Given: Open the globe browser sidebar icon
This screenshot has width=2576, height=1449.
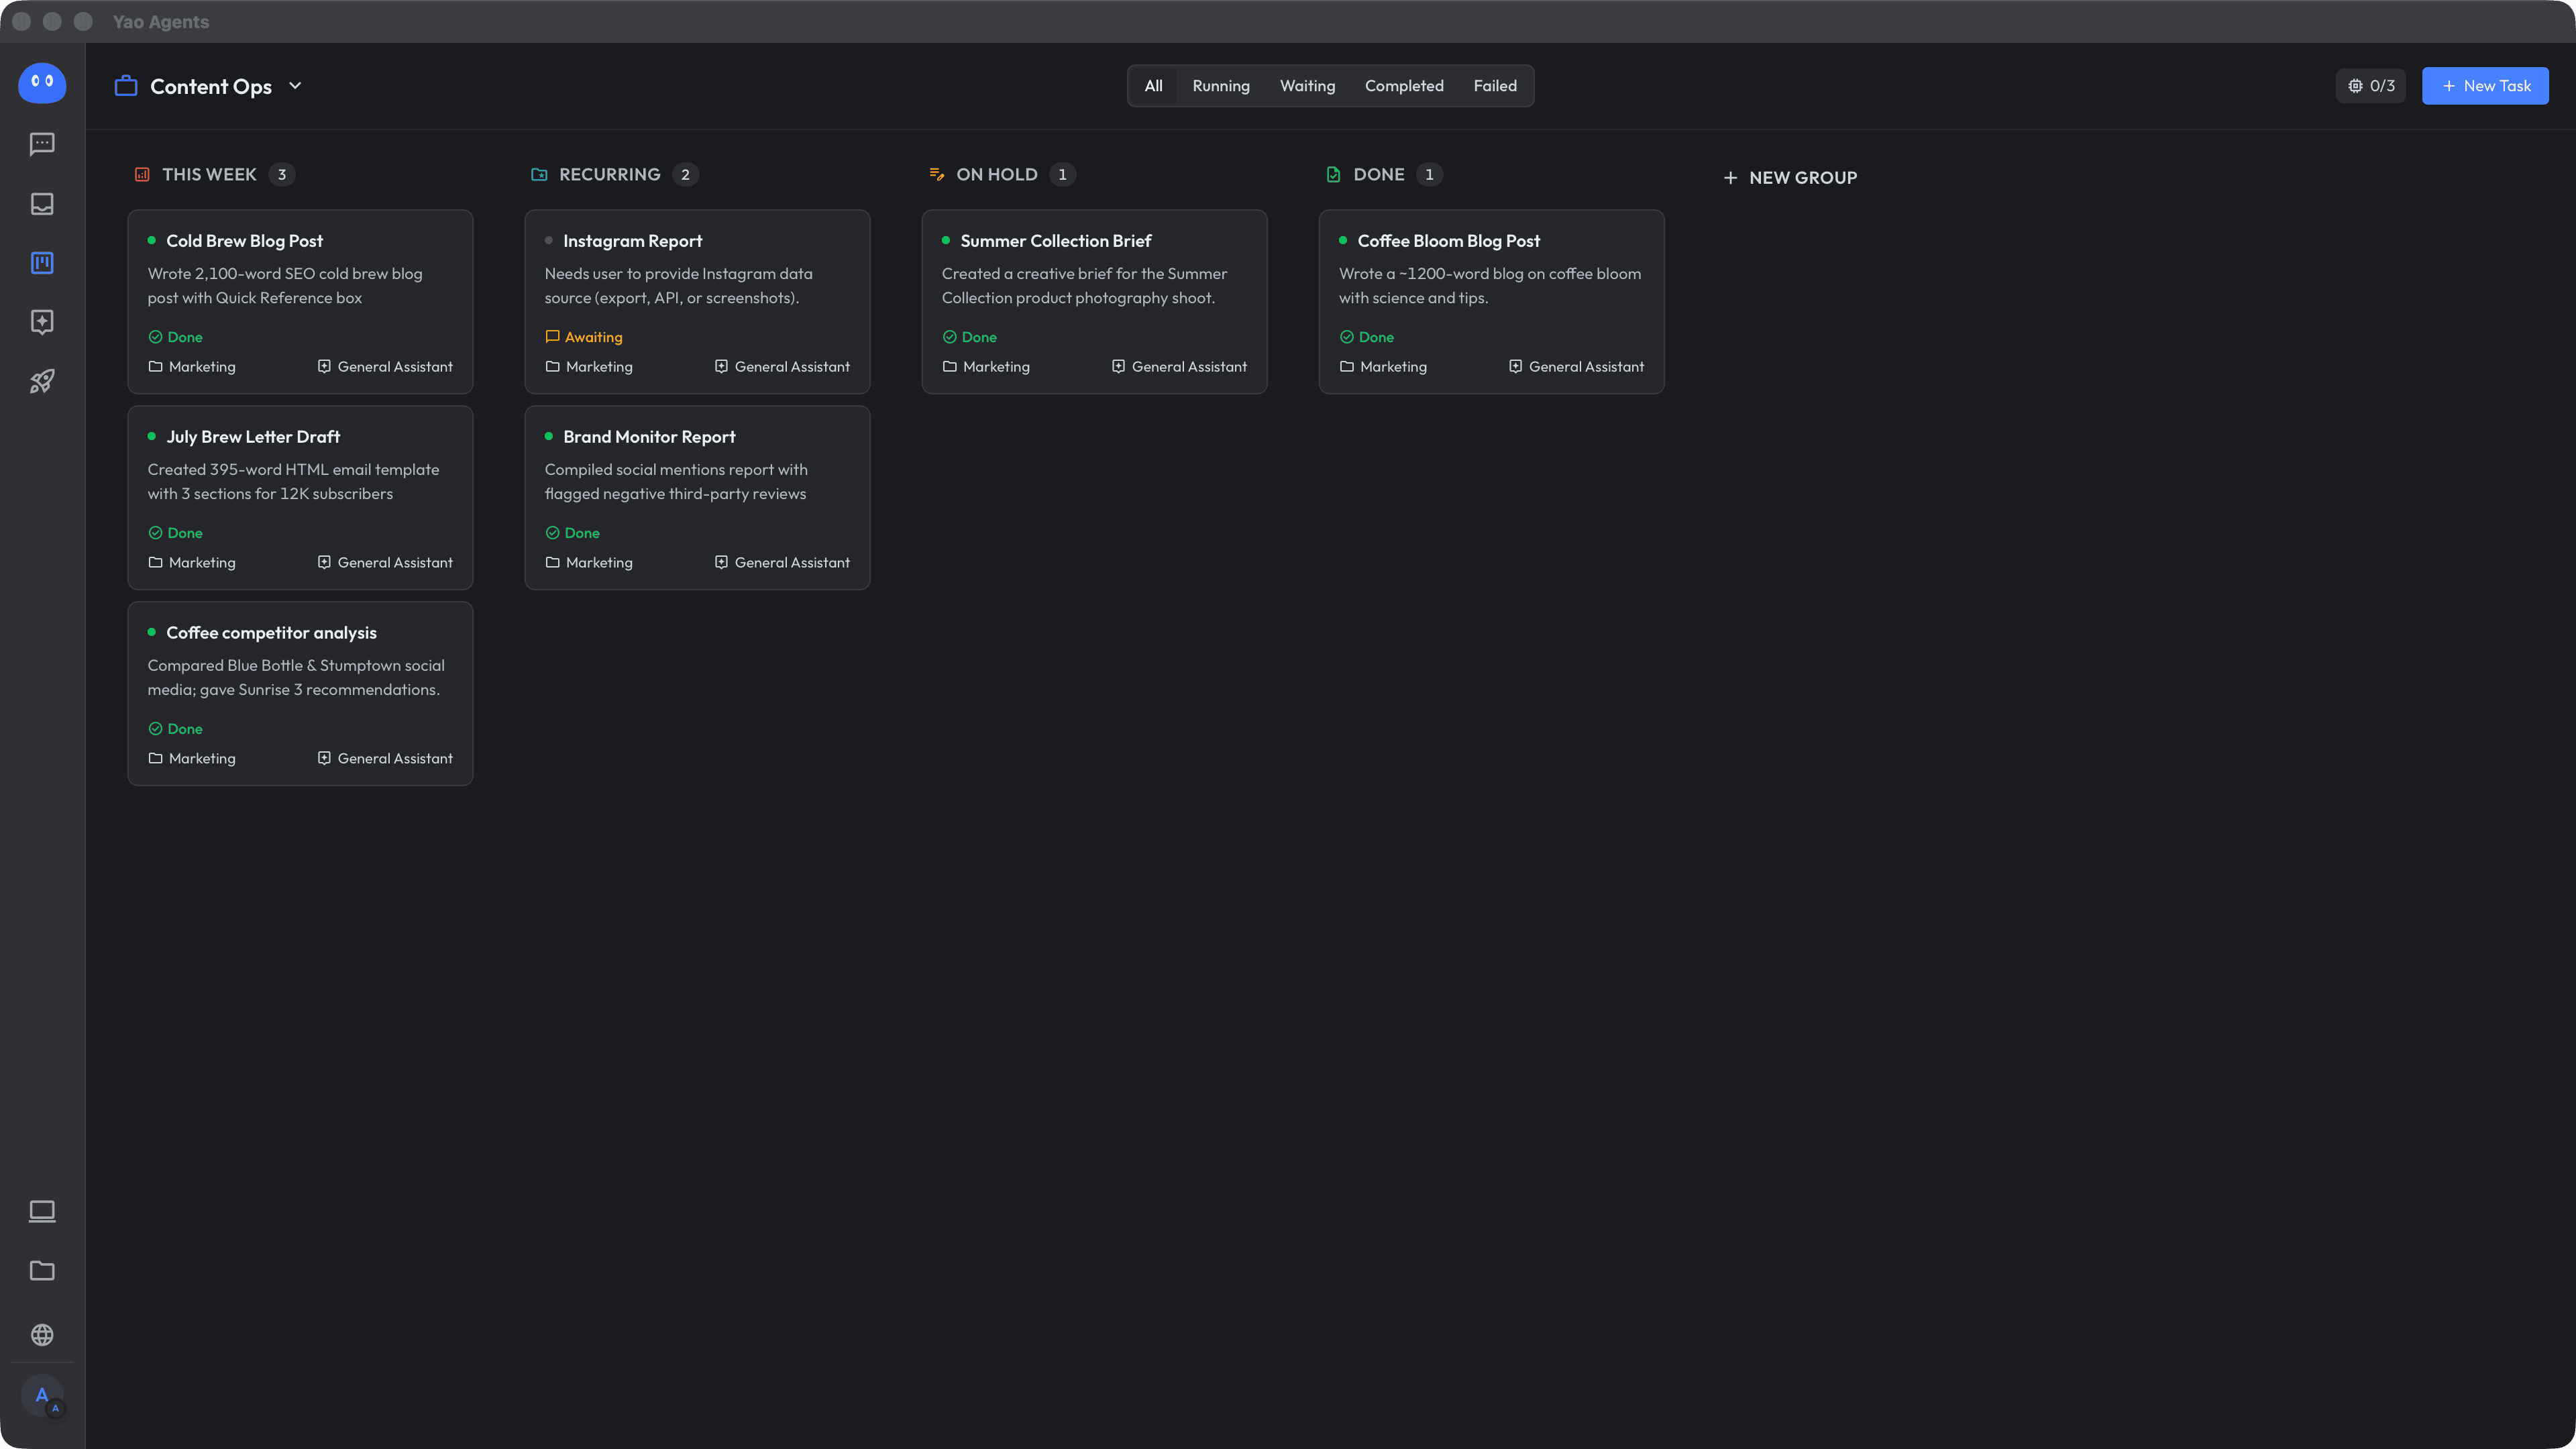Looking at the screenshot, I should tap(42, 1335).
